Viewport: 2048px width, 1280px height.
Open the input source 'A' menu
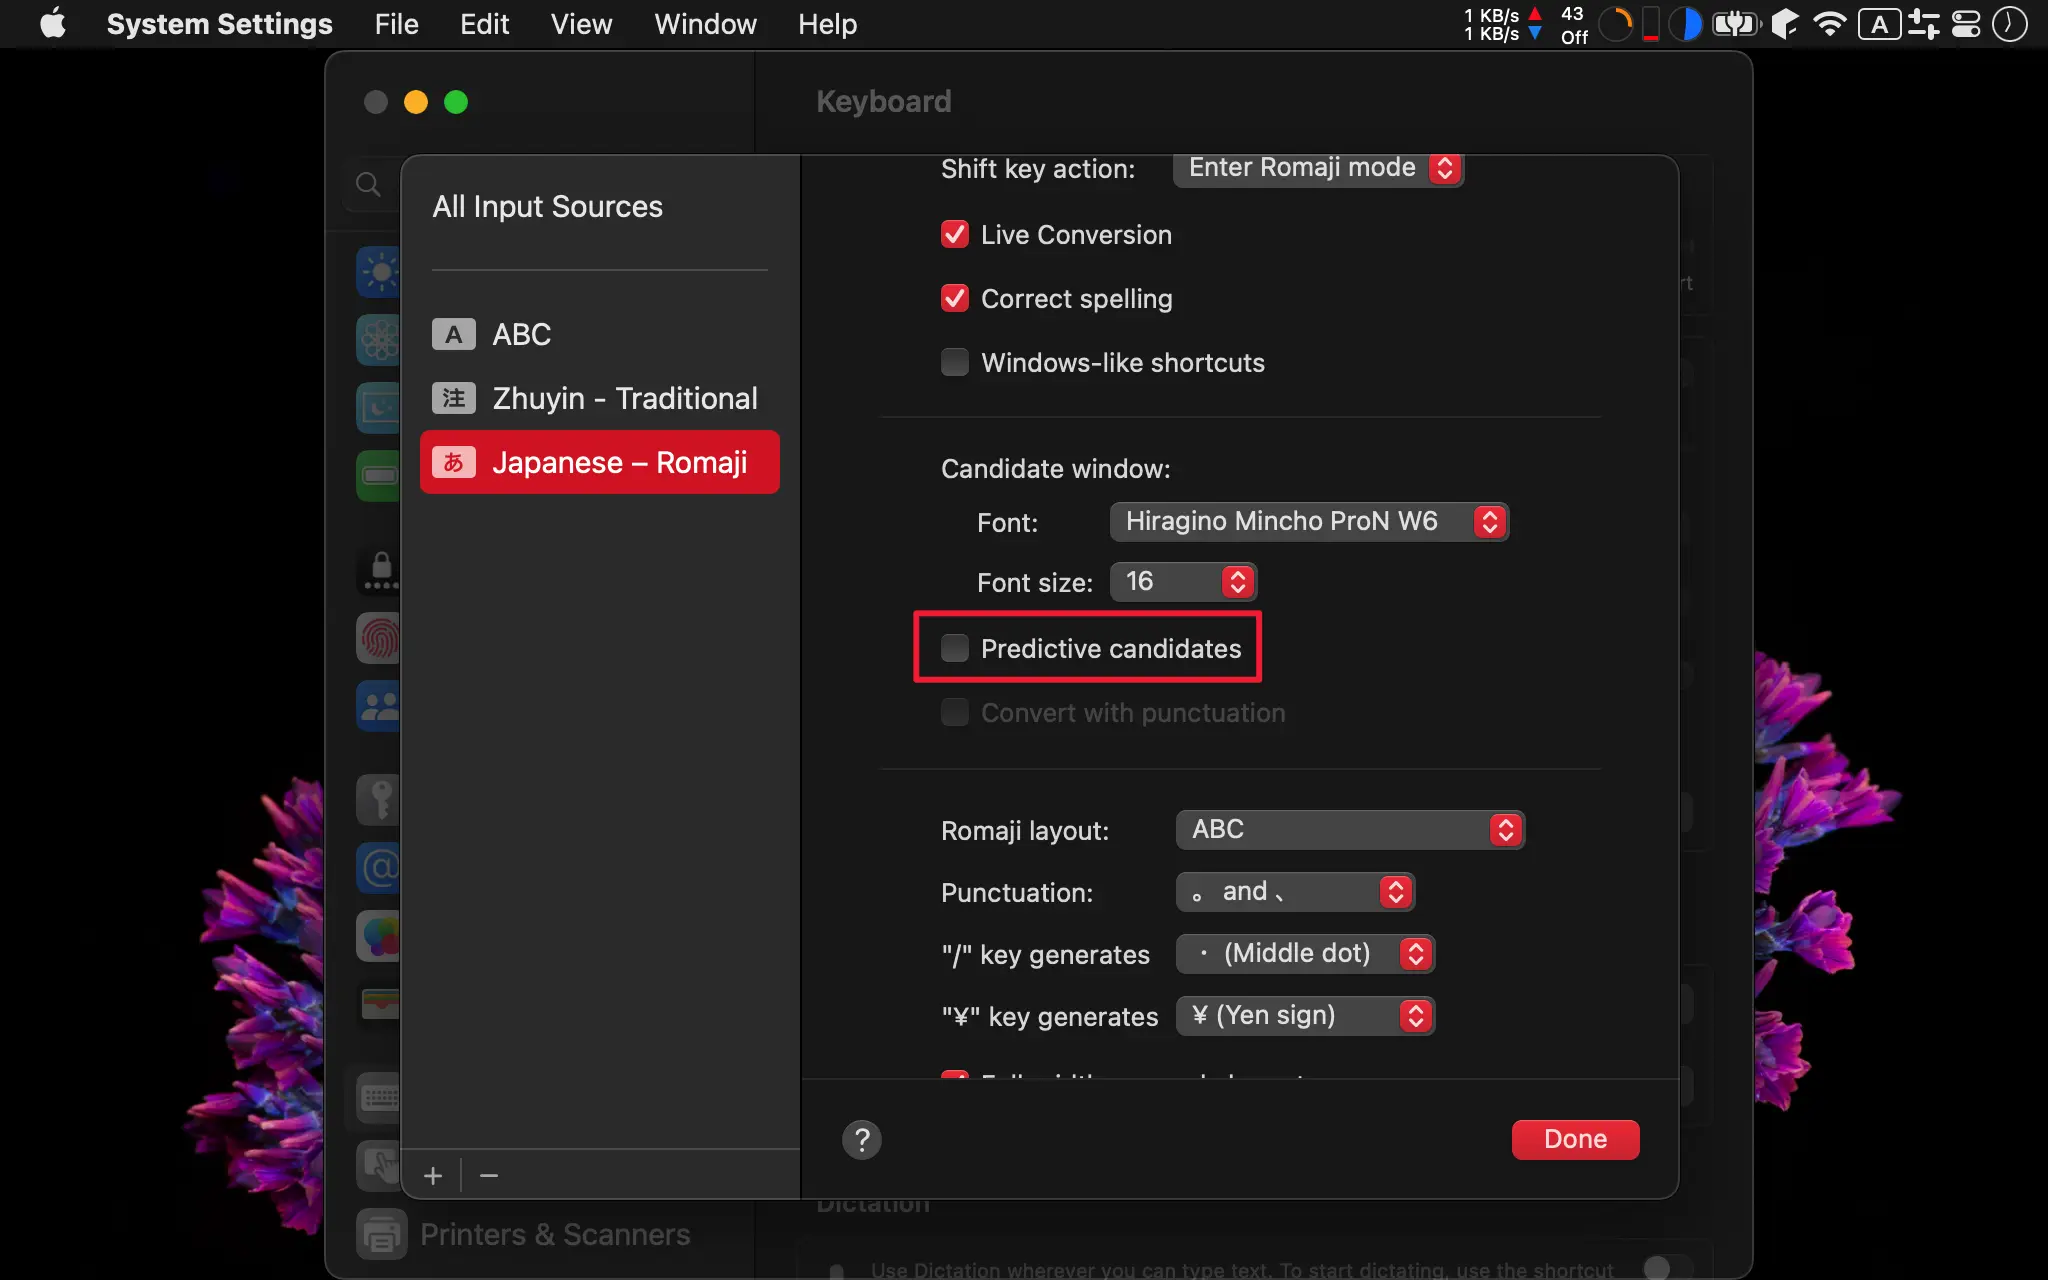1879,24
